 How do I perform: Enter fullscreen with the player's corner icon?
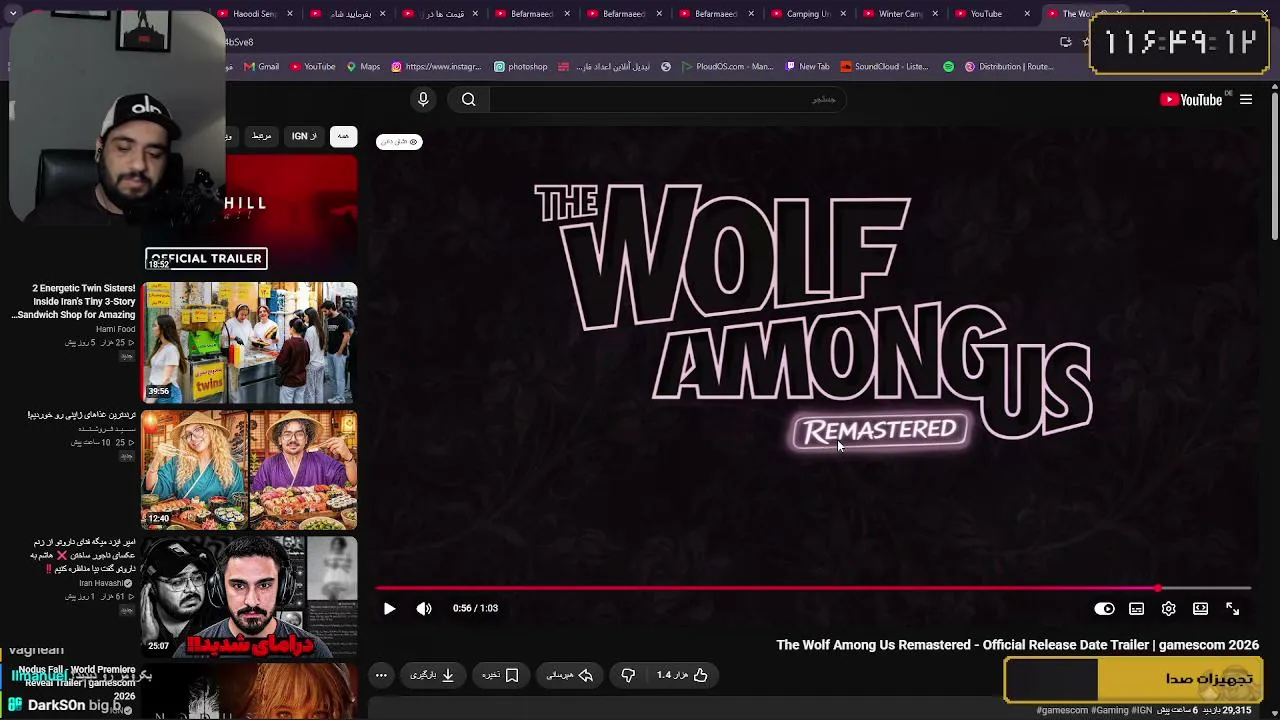[x=1232, y=608]
